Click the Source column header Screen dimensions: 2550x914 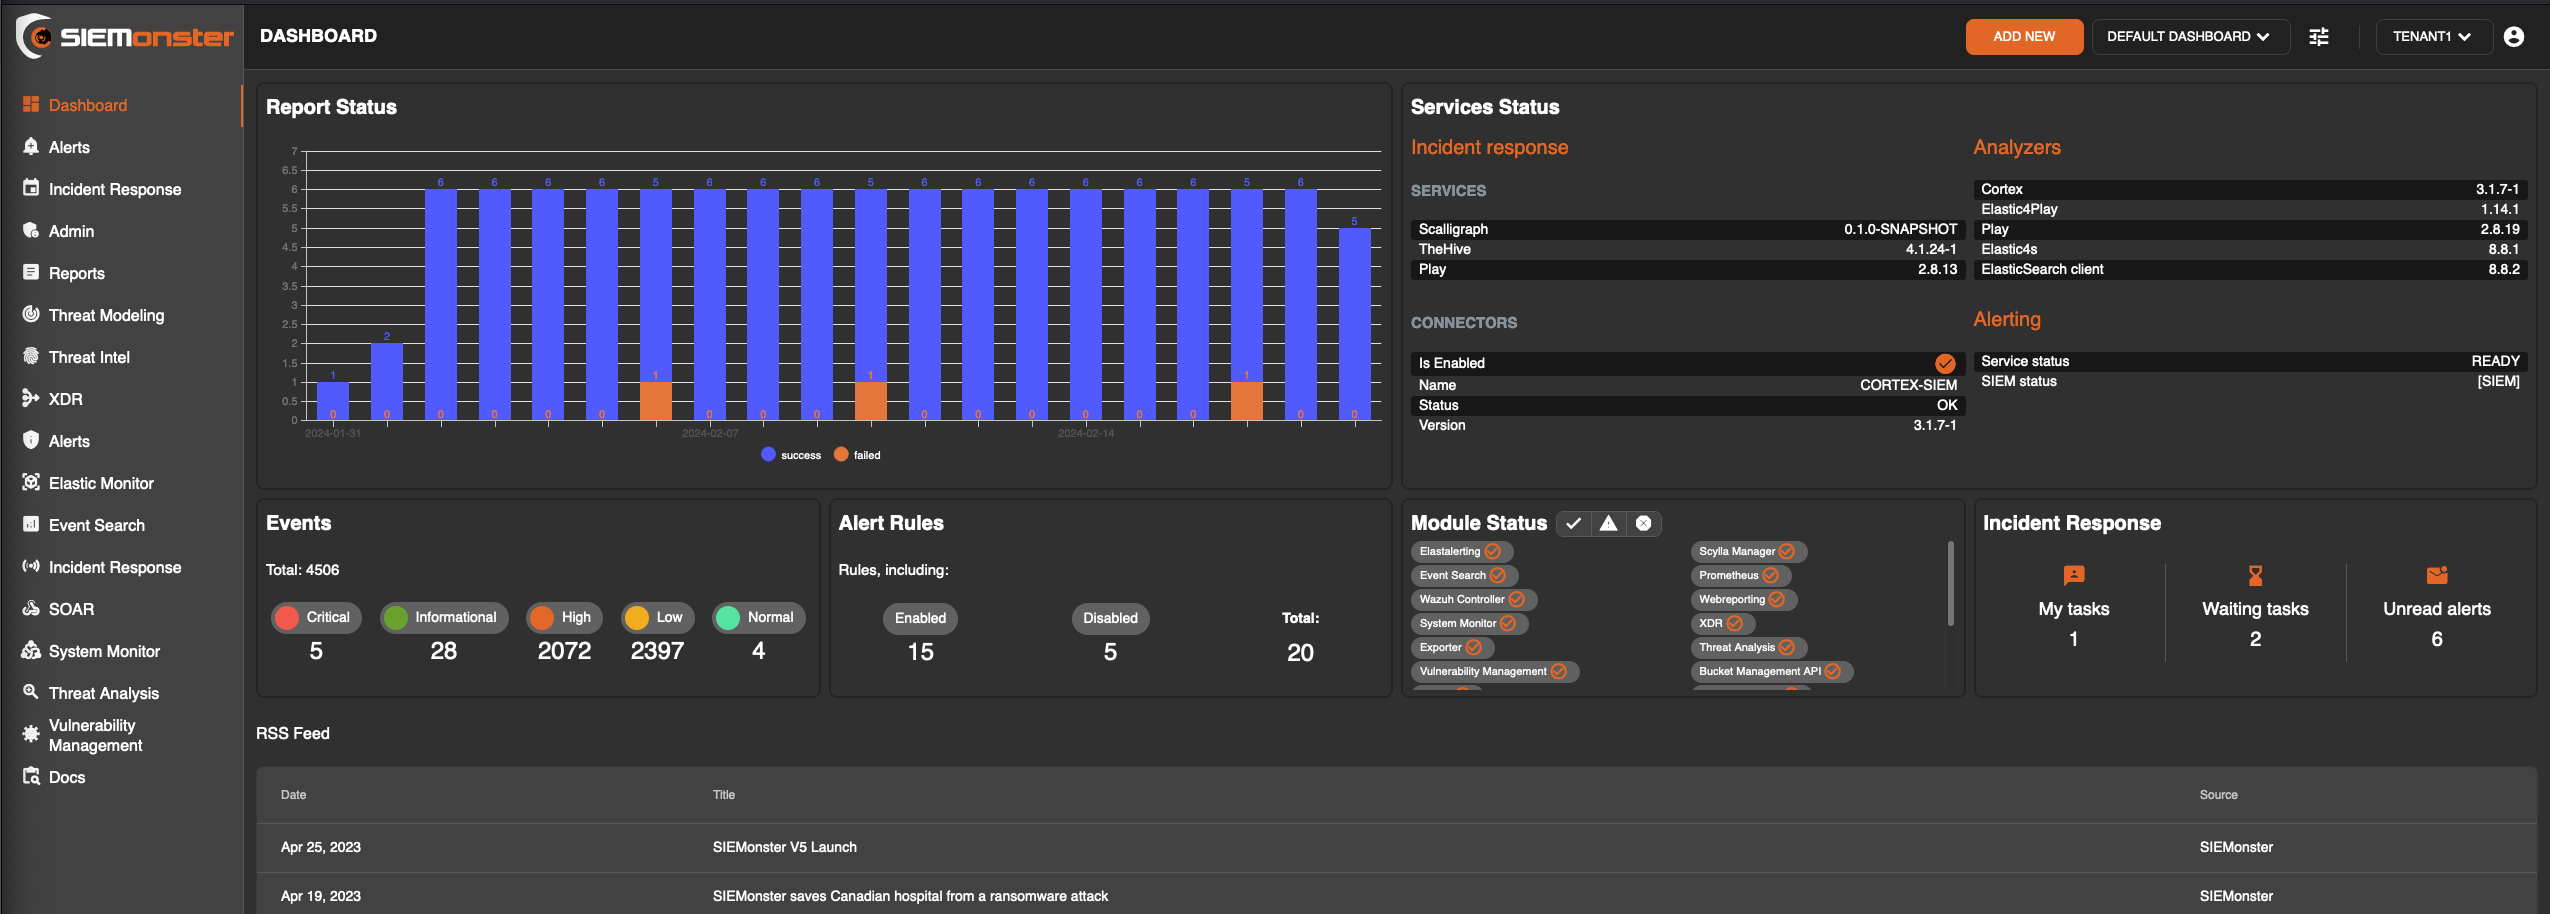2218,795
